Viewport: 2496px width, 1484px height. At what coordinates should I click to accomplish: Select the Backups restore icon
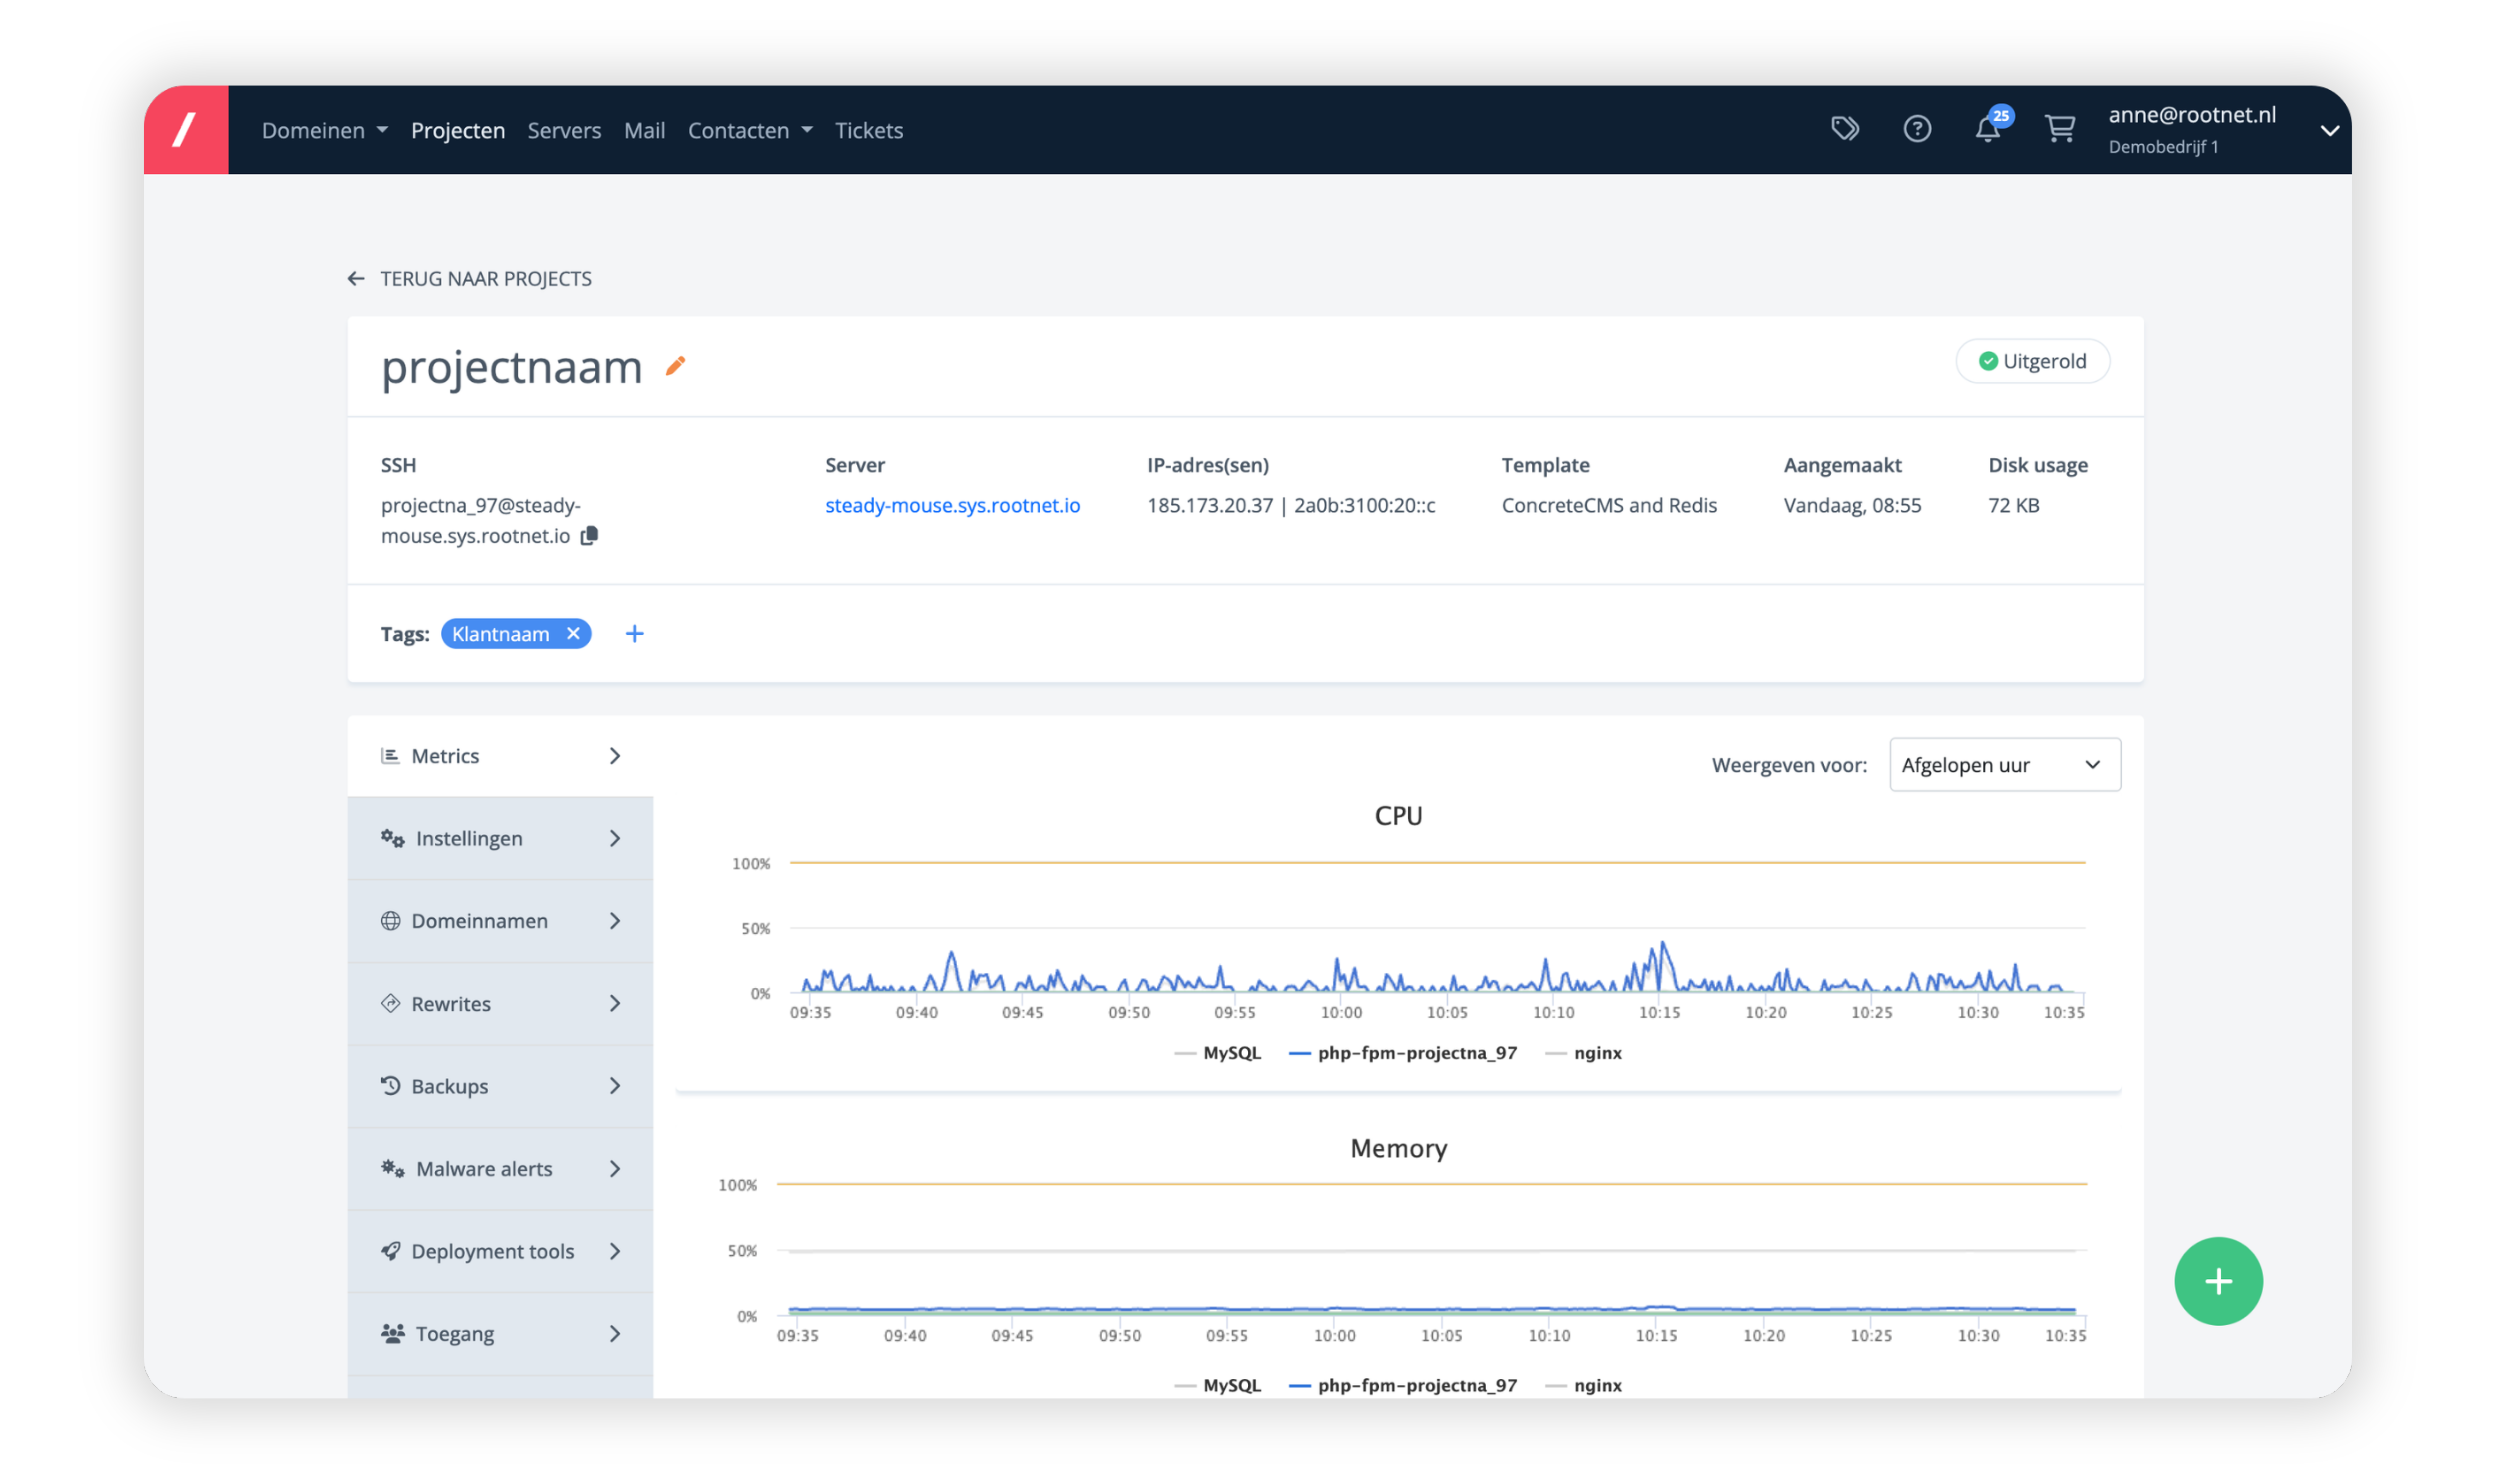(x=391, y=1086)
